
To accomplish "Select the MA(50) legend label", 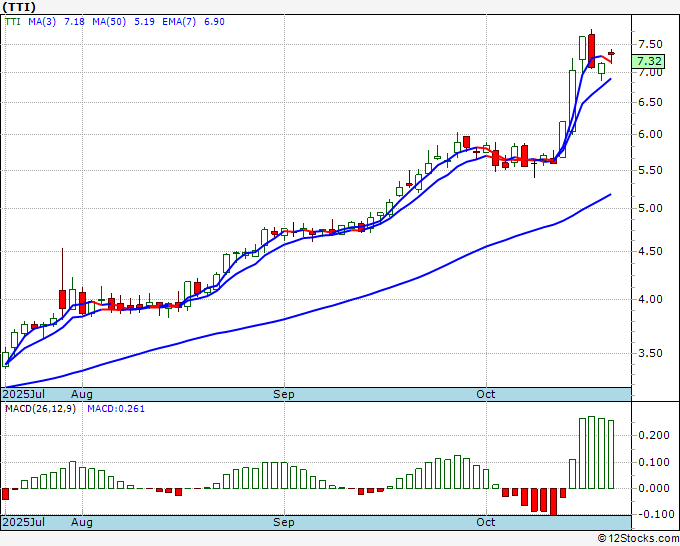I will click(109, 21).
